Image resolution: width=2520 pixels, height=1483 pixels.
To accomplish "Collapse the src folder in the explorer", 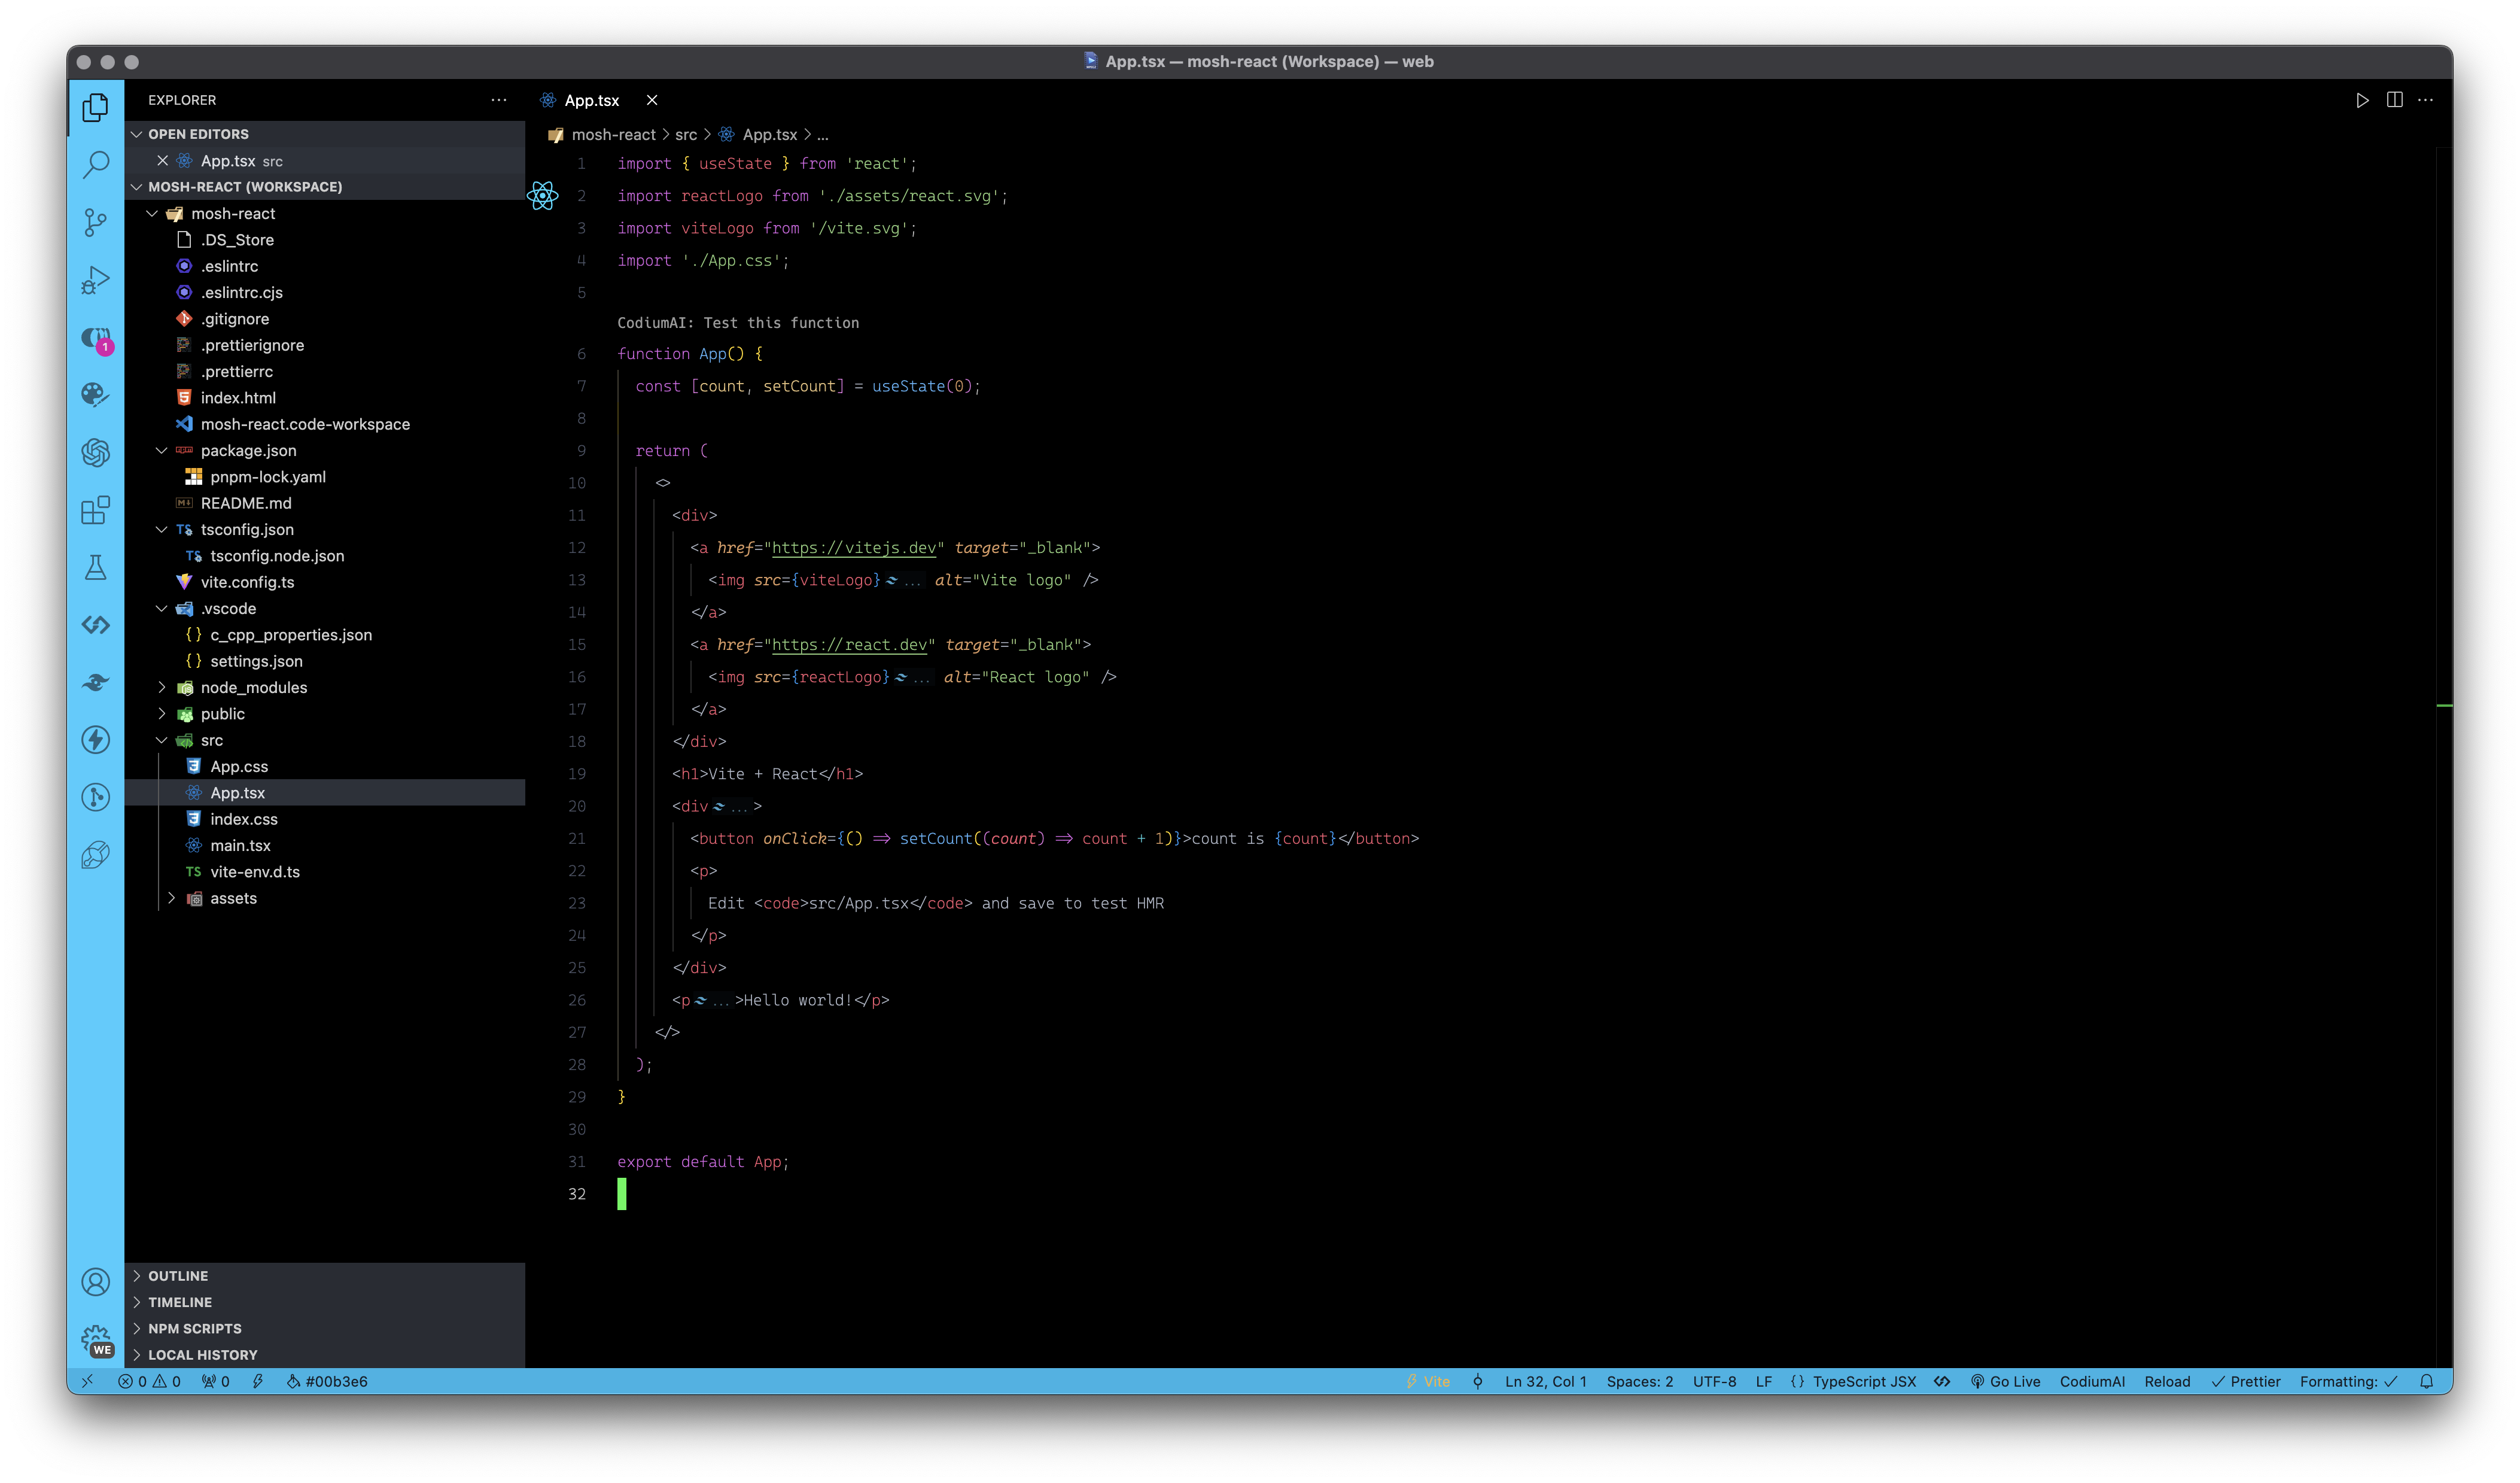I will (x=211, y=740).
